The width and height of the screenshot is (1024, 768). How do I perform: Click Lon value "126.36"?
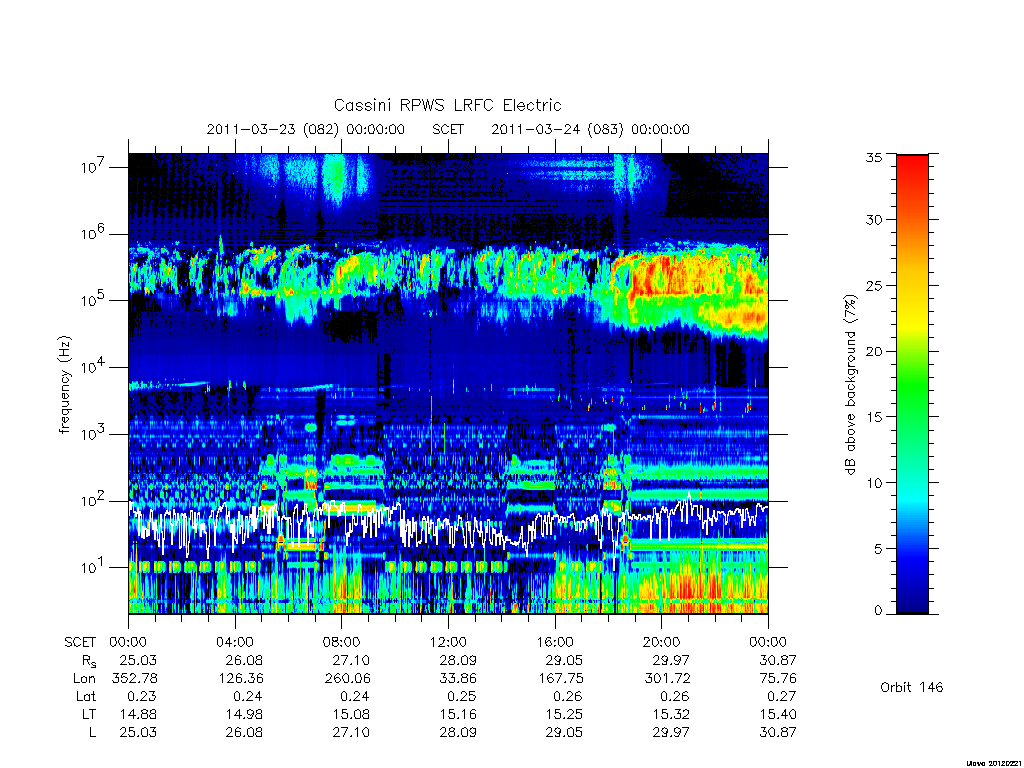click(241, 679)
